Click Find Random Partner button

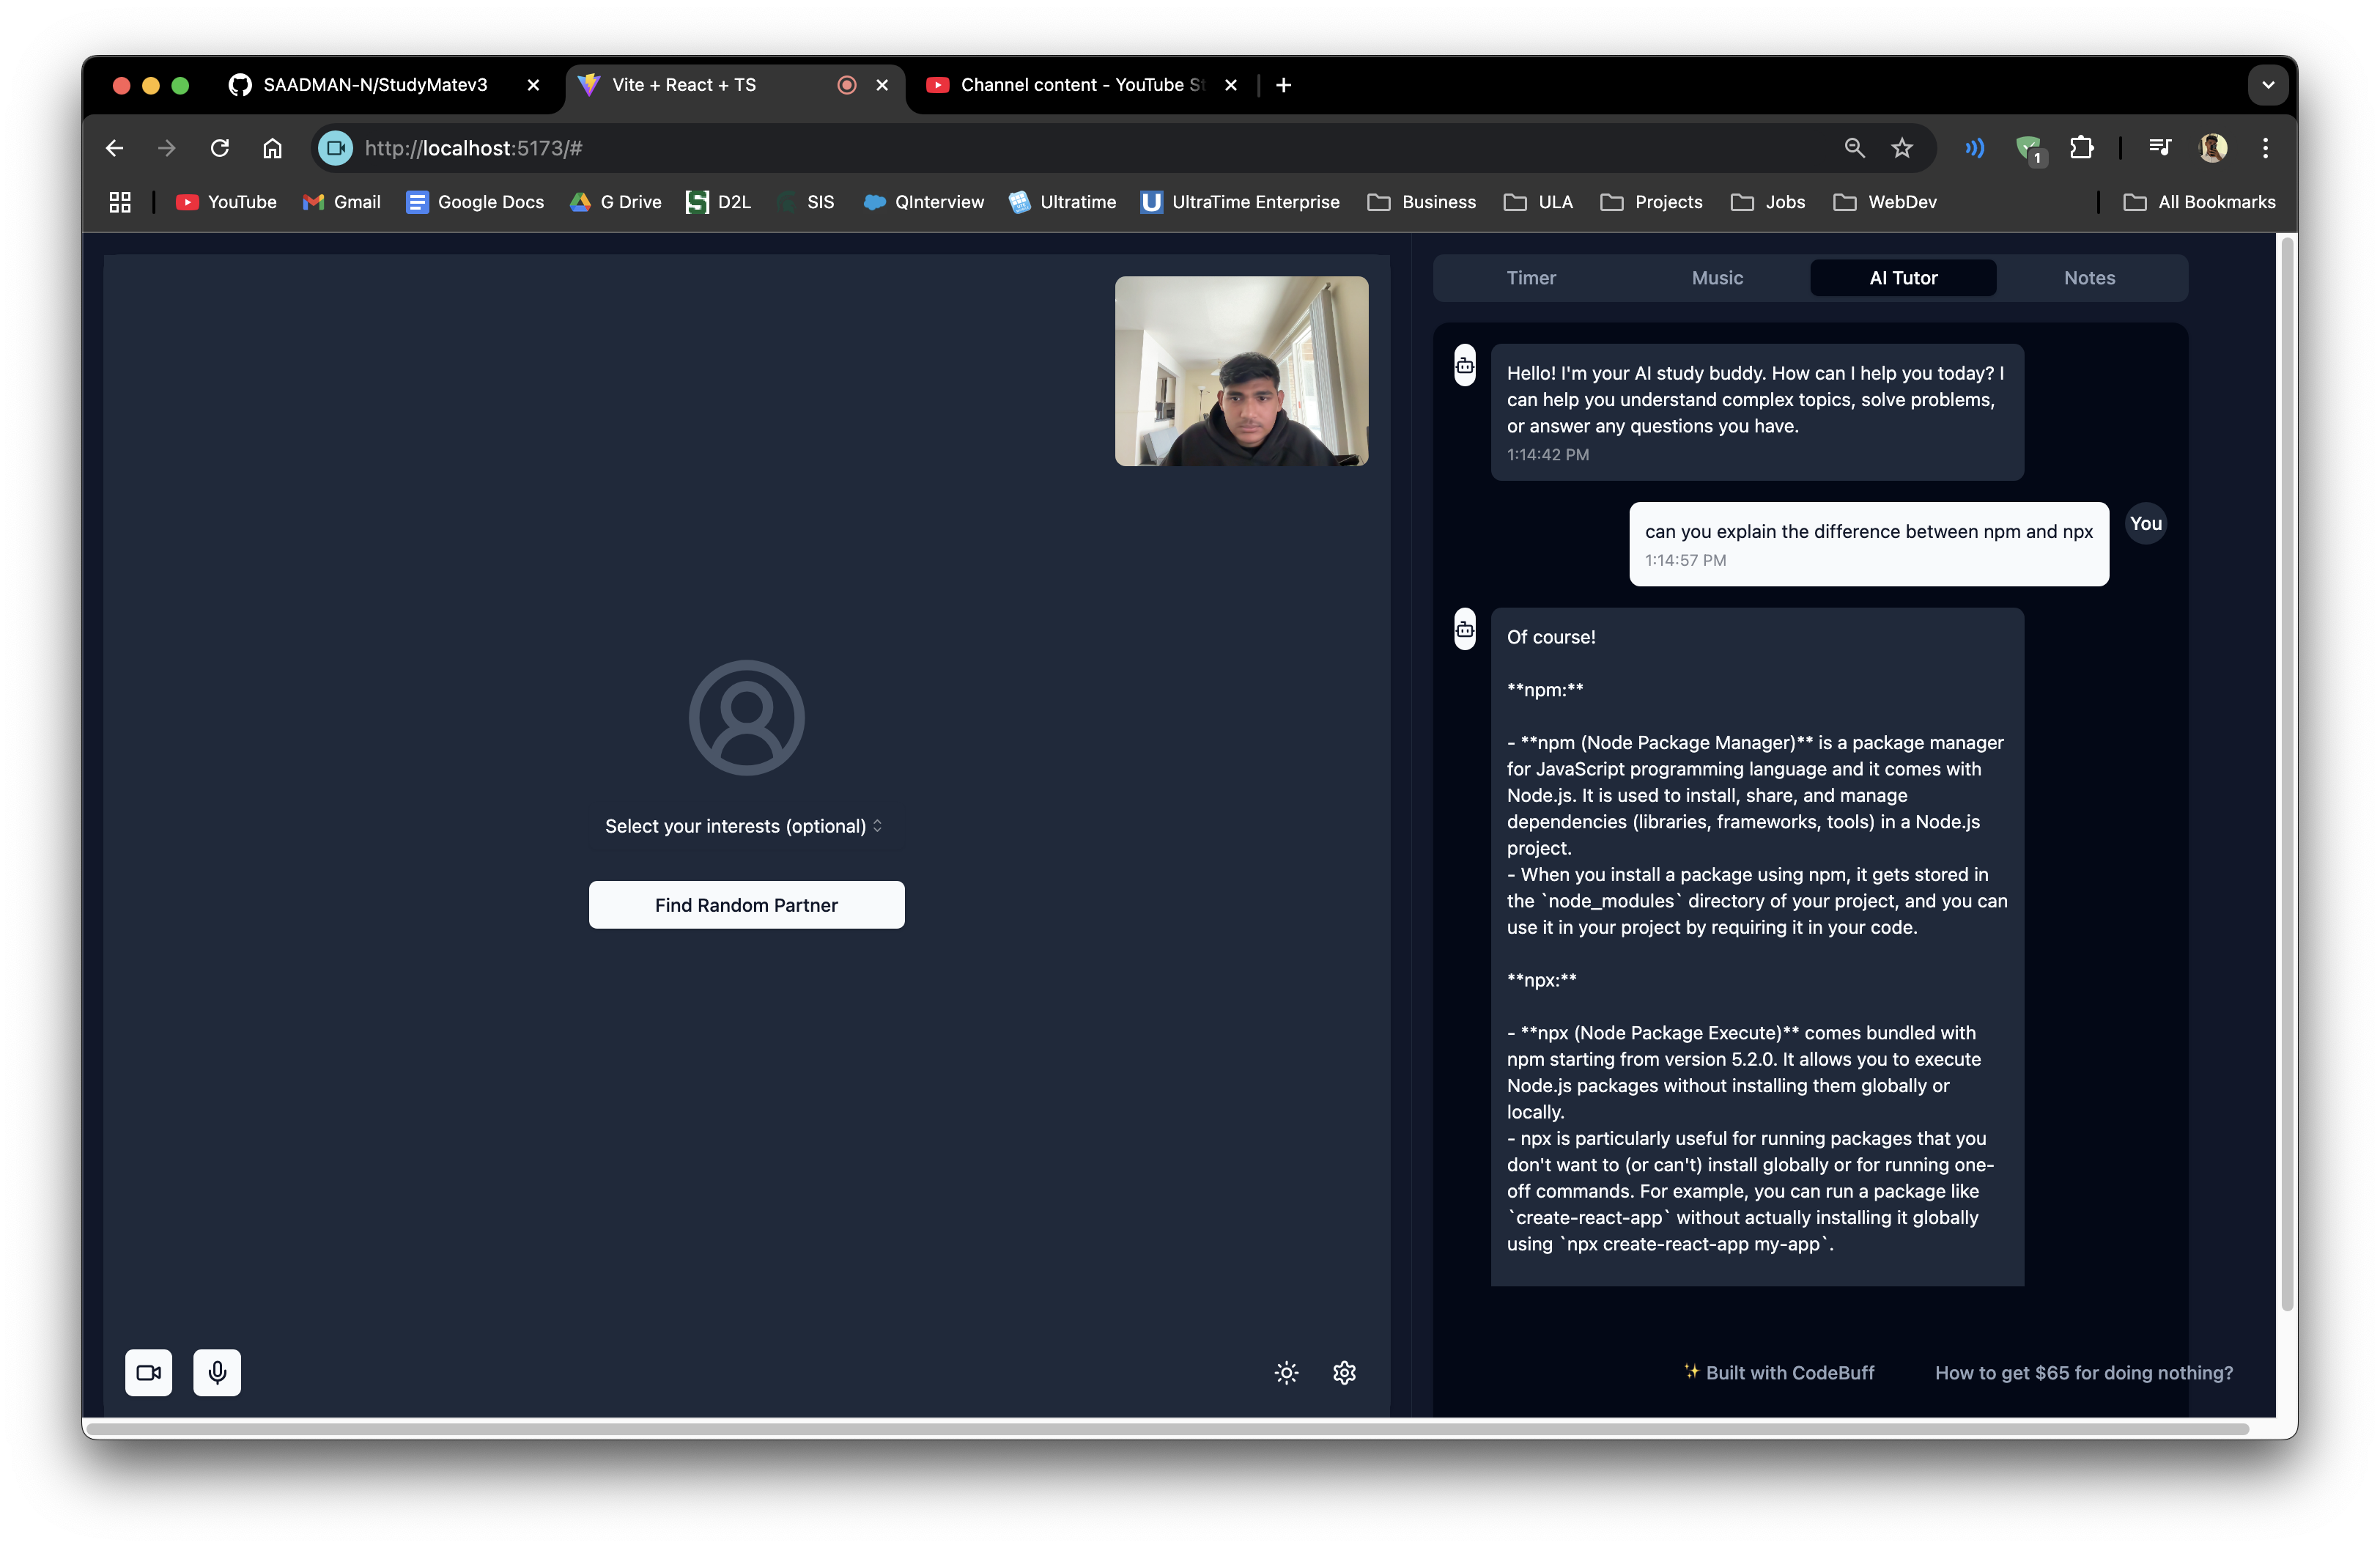[x=746, y=905]
